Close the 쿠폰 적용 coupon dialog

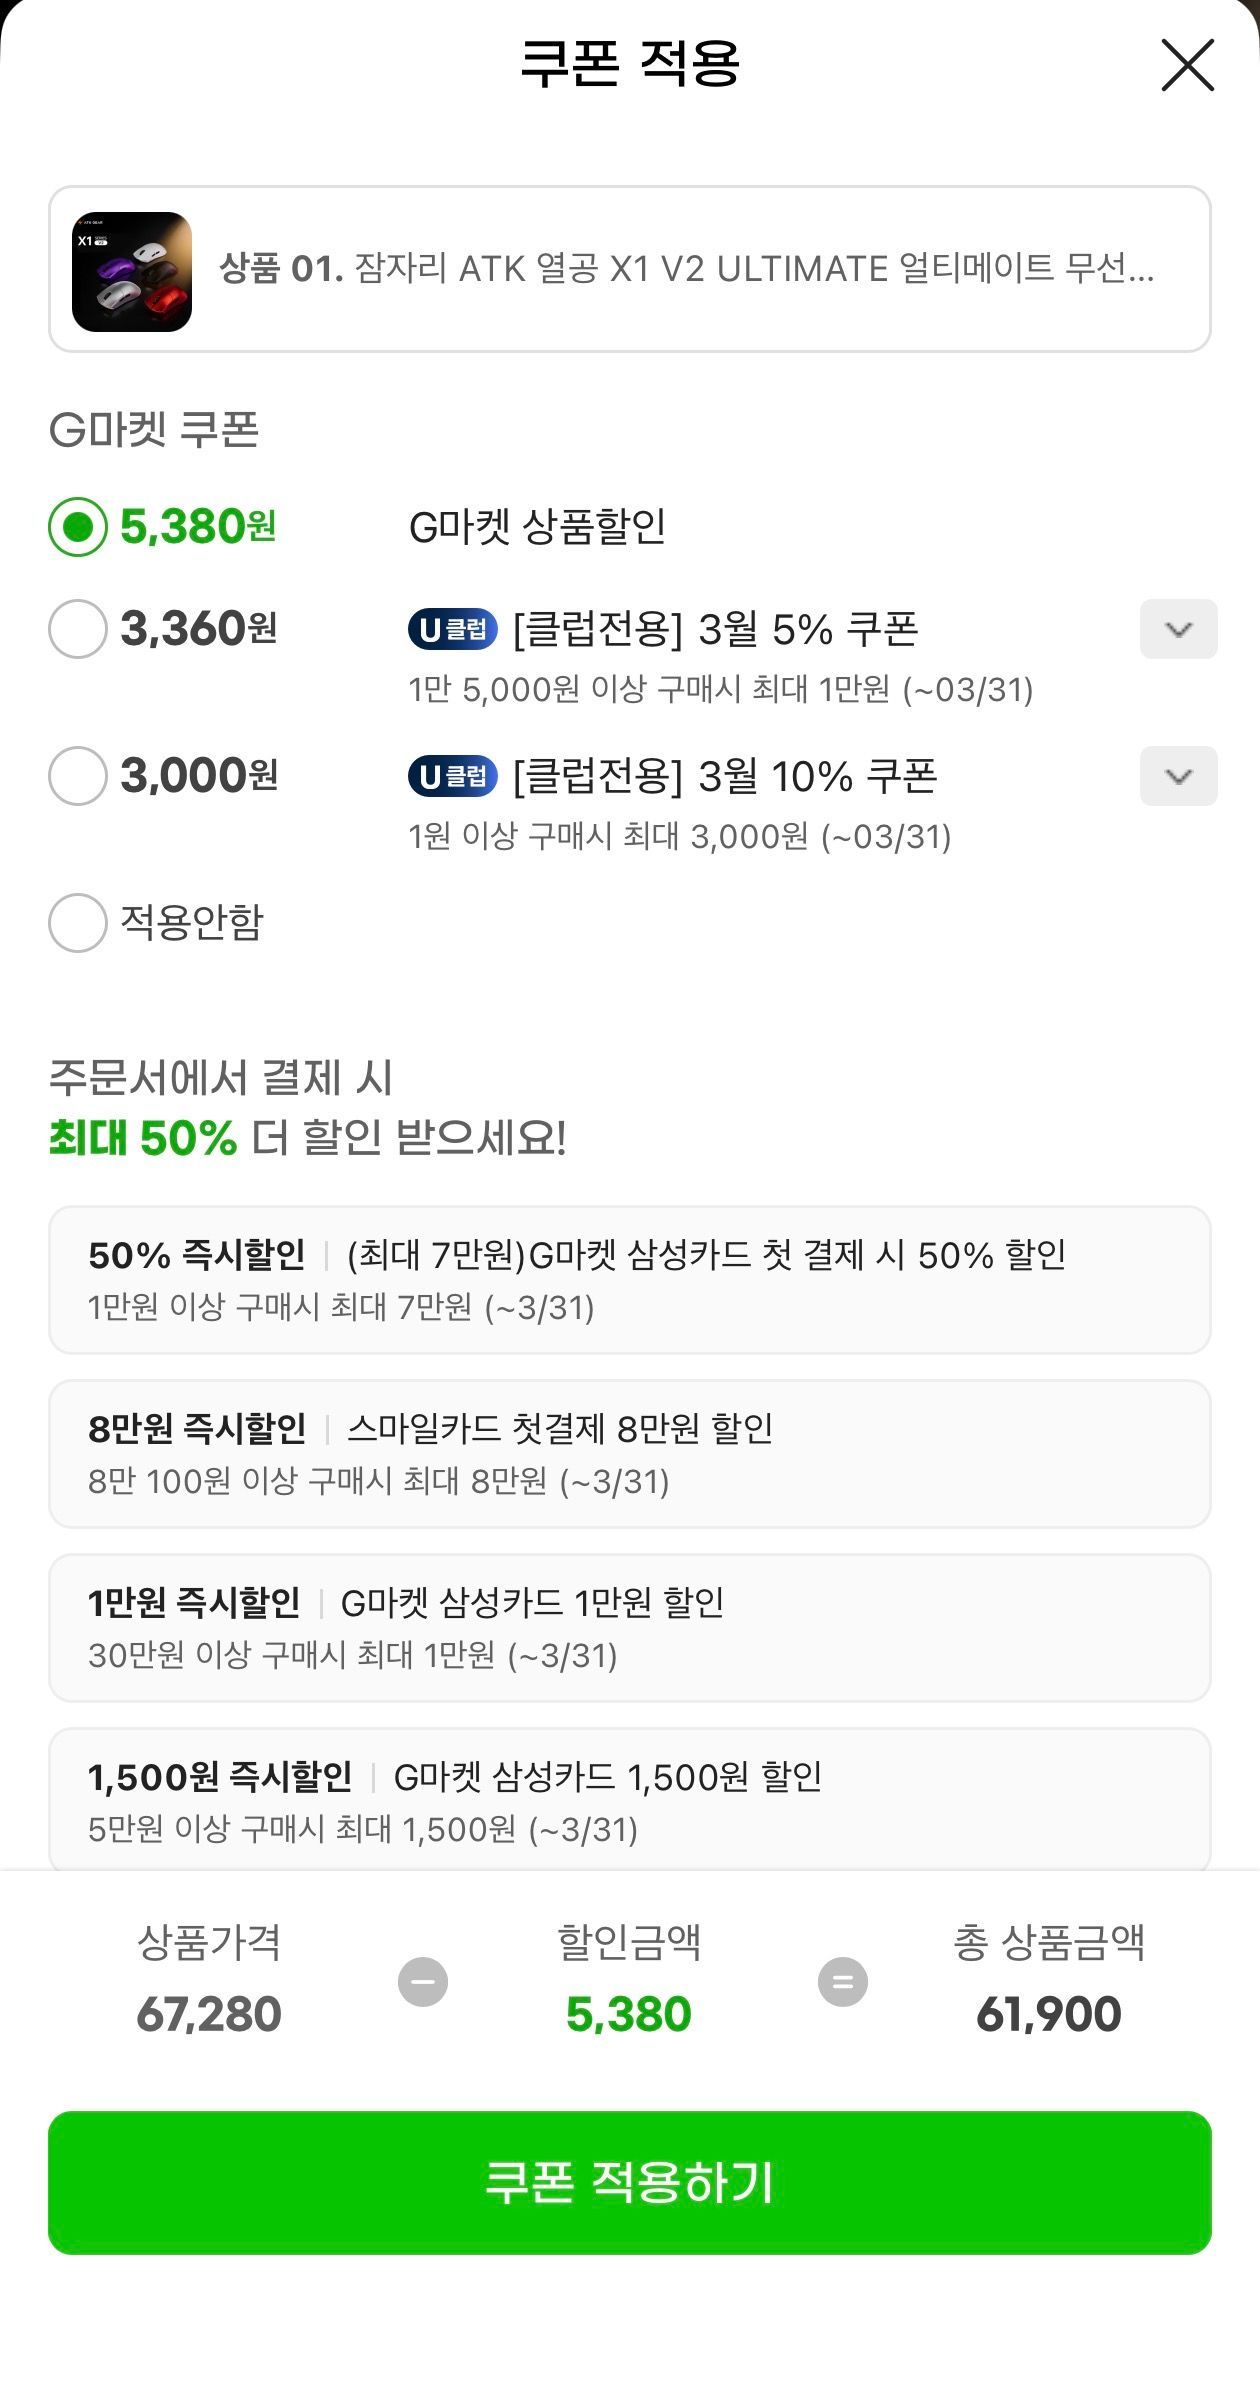pyautogui.click(x=1187, y=66)
